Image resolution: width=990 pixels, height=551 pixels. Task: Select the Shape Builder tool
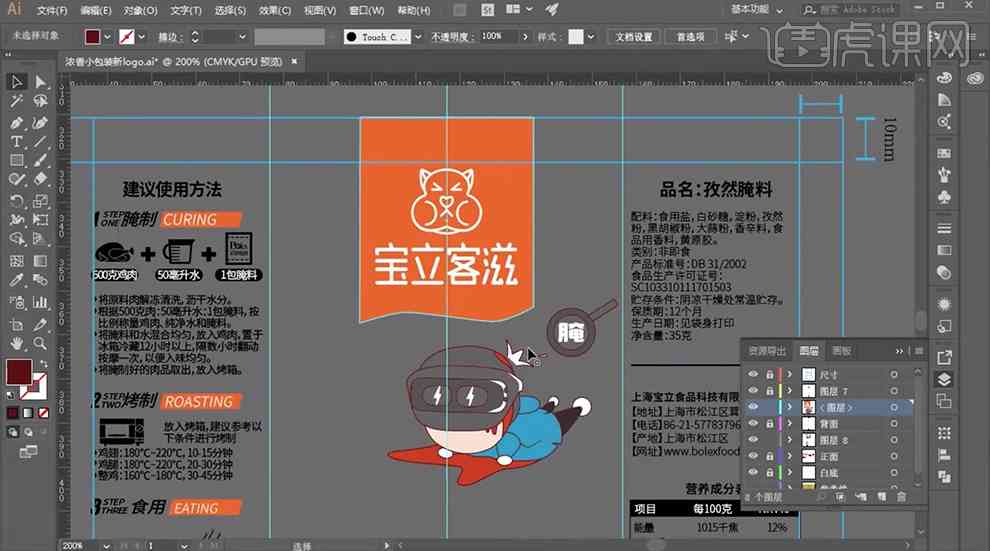[x=16, y=239]
